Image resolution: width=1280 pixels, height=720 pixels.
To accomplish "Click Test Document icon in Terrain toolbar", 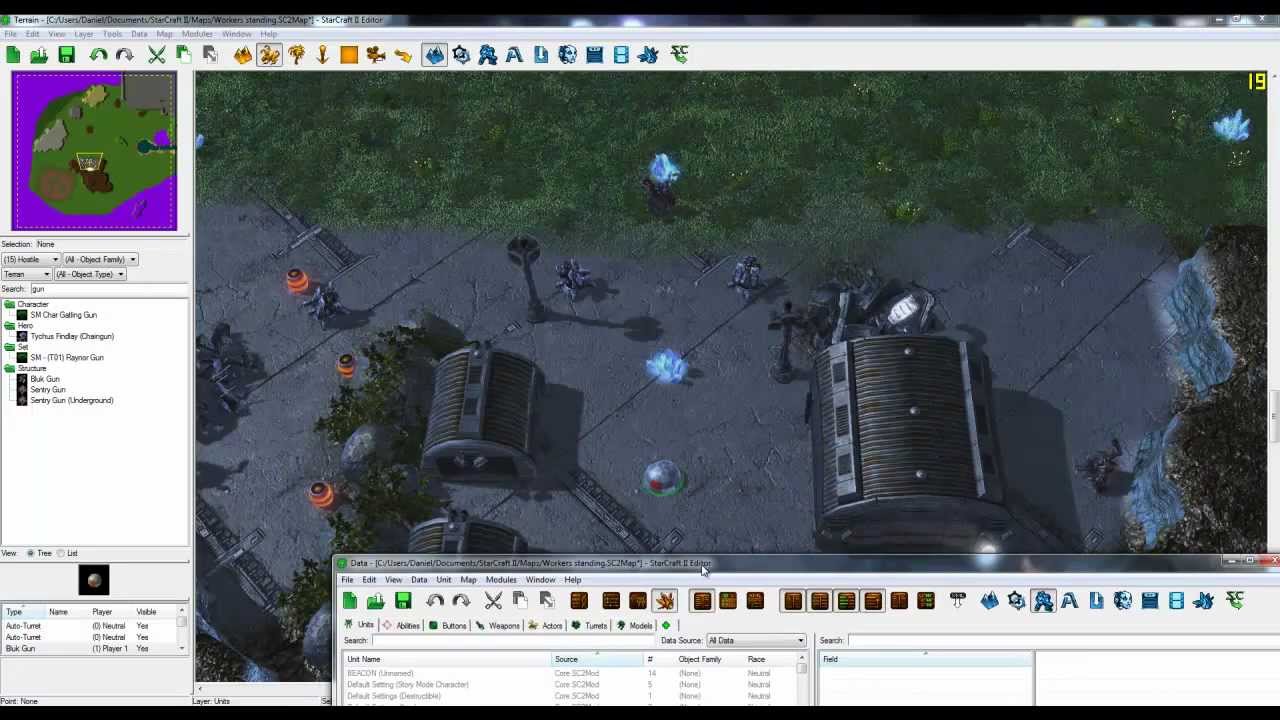I will coord(680,55).
